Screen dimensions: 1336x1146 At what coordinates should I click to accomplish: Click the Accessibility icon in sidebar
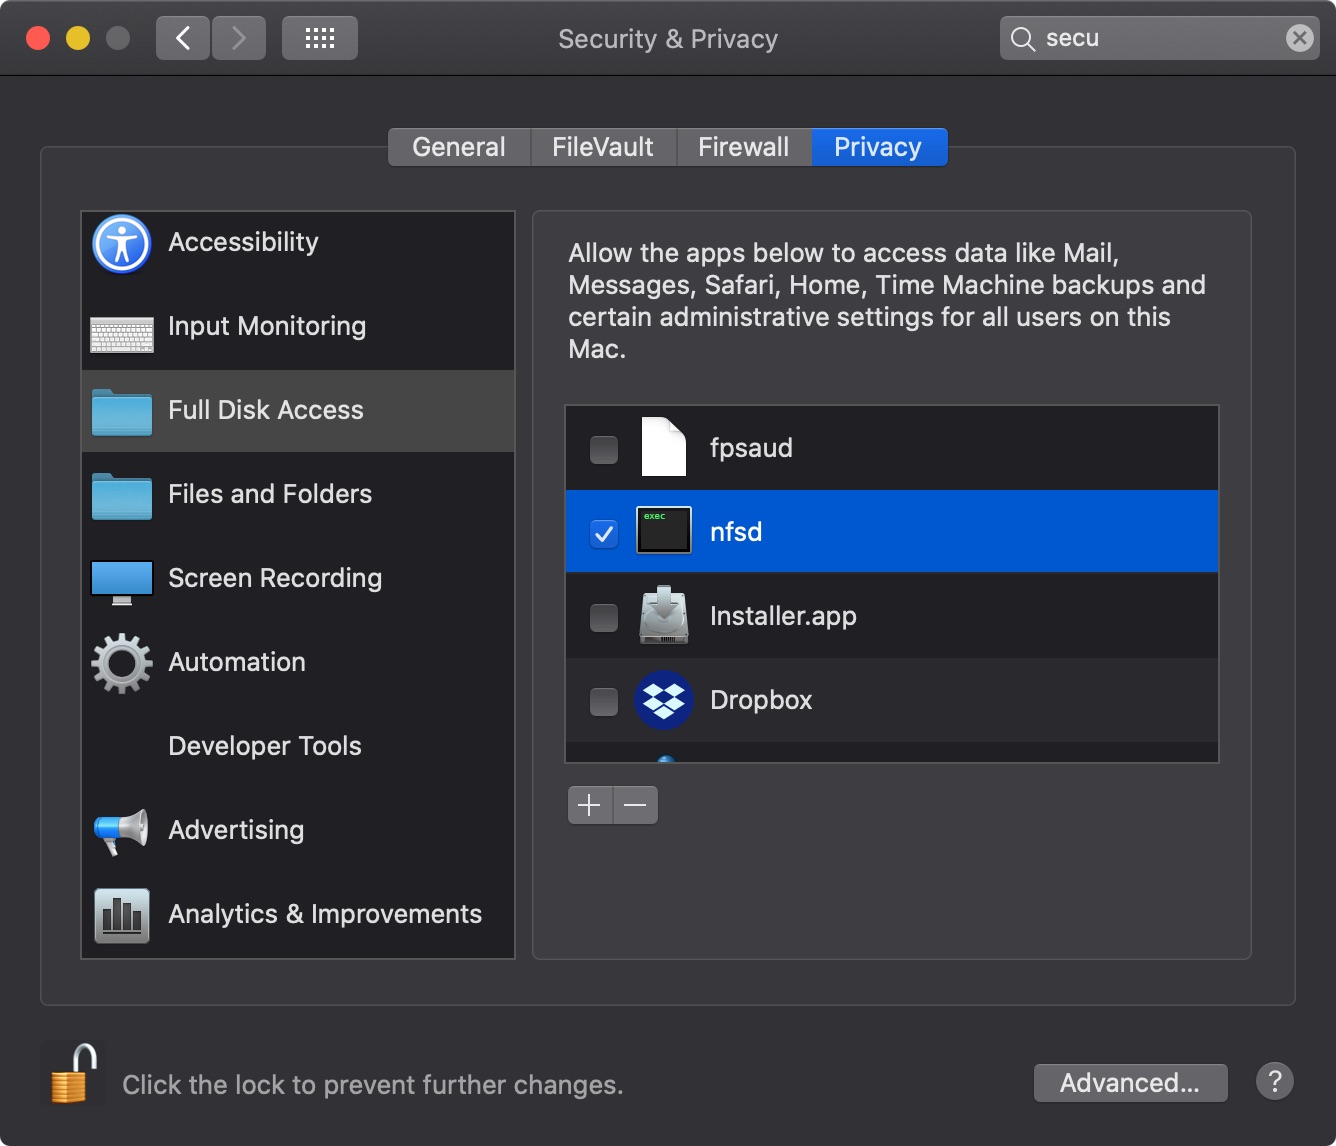122,243
